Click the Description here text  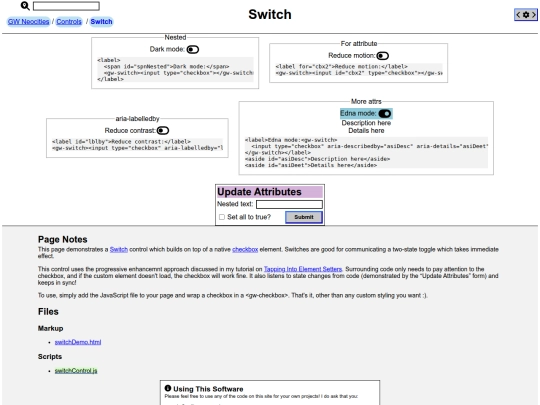[366, 123]
